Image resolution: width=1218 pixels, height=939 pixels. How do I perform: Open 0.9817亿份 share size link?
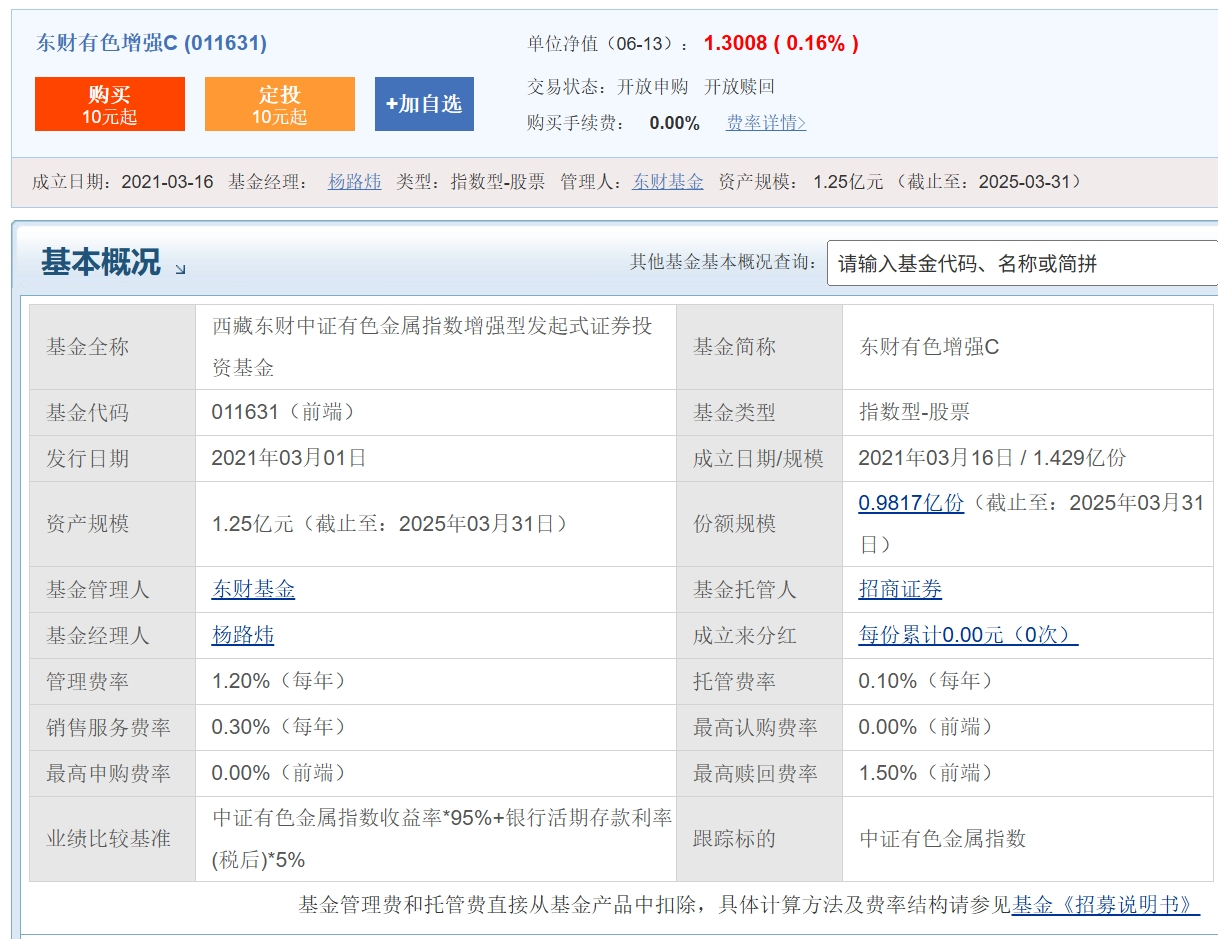pos(911,503)
